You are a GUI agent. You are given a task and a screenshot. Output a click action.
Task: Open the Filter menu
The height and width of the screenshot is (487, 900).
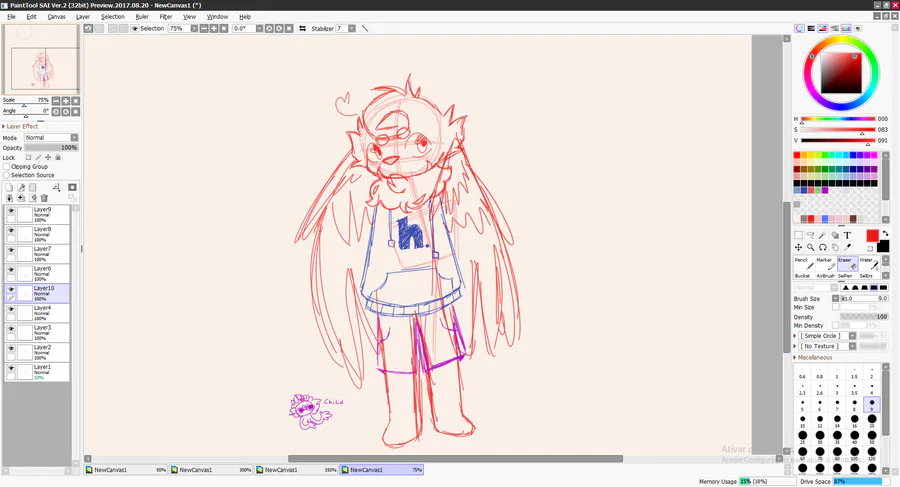[x=166, y=17]
